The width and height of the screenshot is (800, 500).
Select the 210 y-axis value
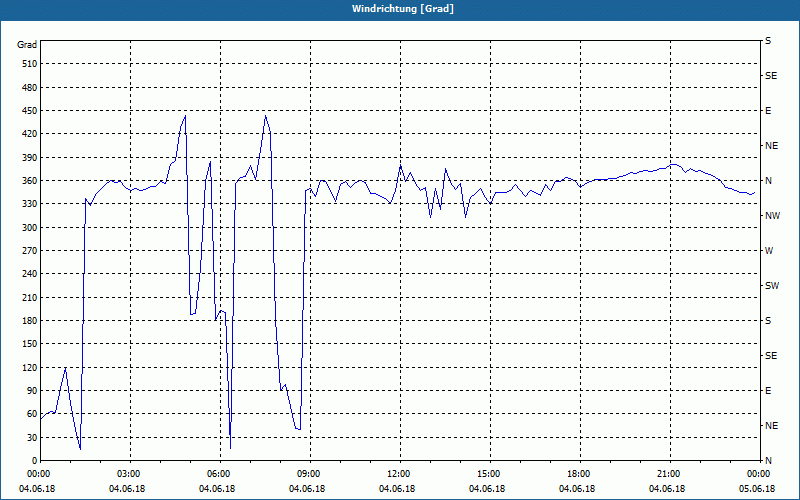coord(30,297)
